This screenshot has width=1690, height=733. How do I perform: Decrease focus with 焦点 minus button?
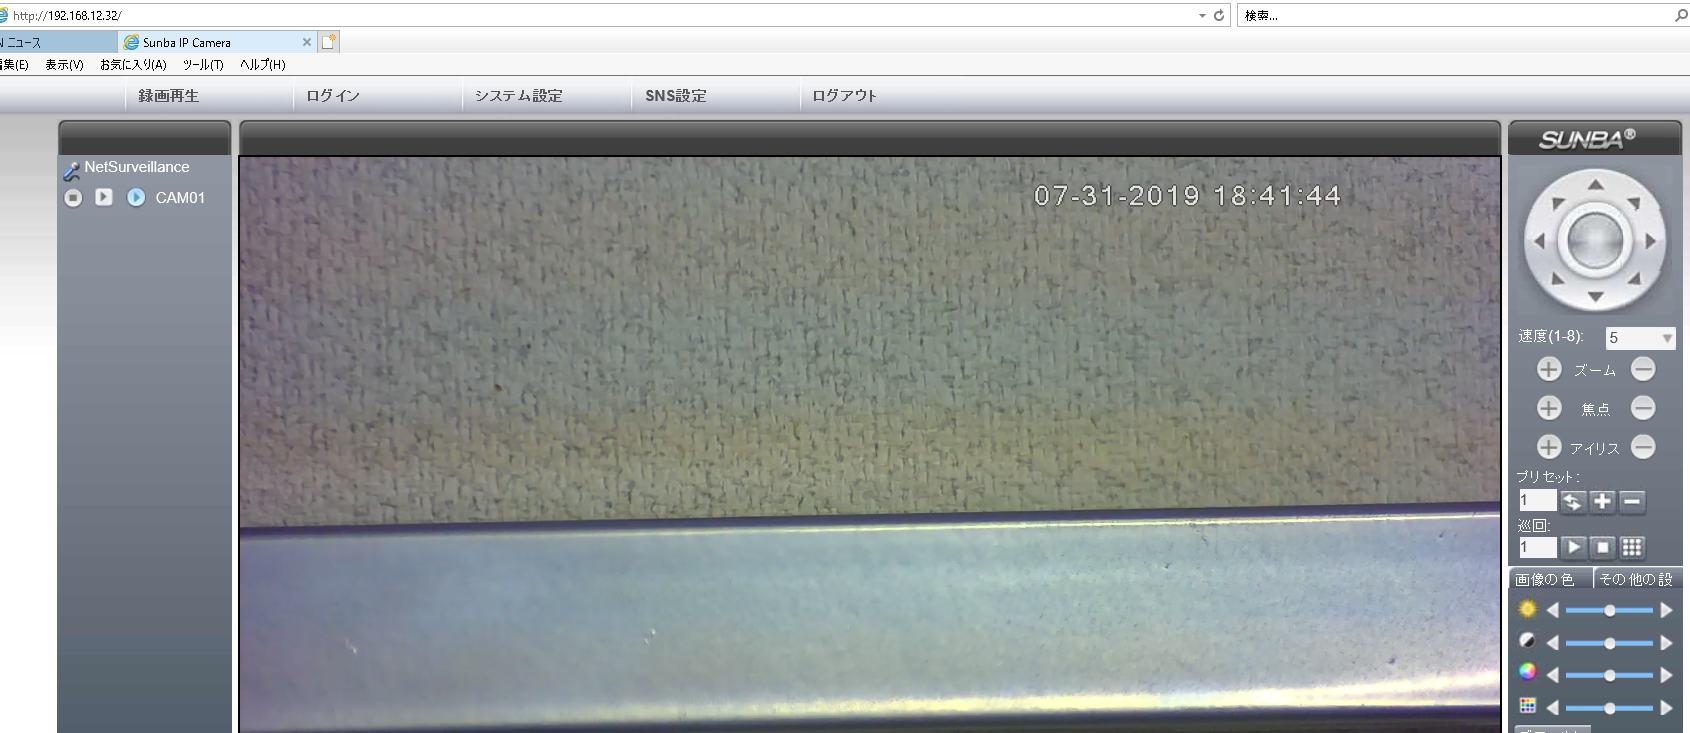point(1643,408)
